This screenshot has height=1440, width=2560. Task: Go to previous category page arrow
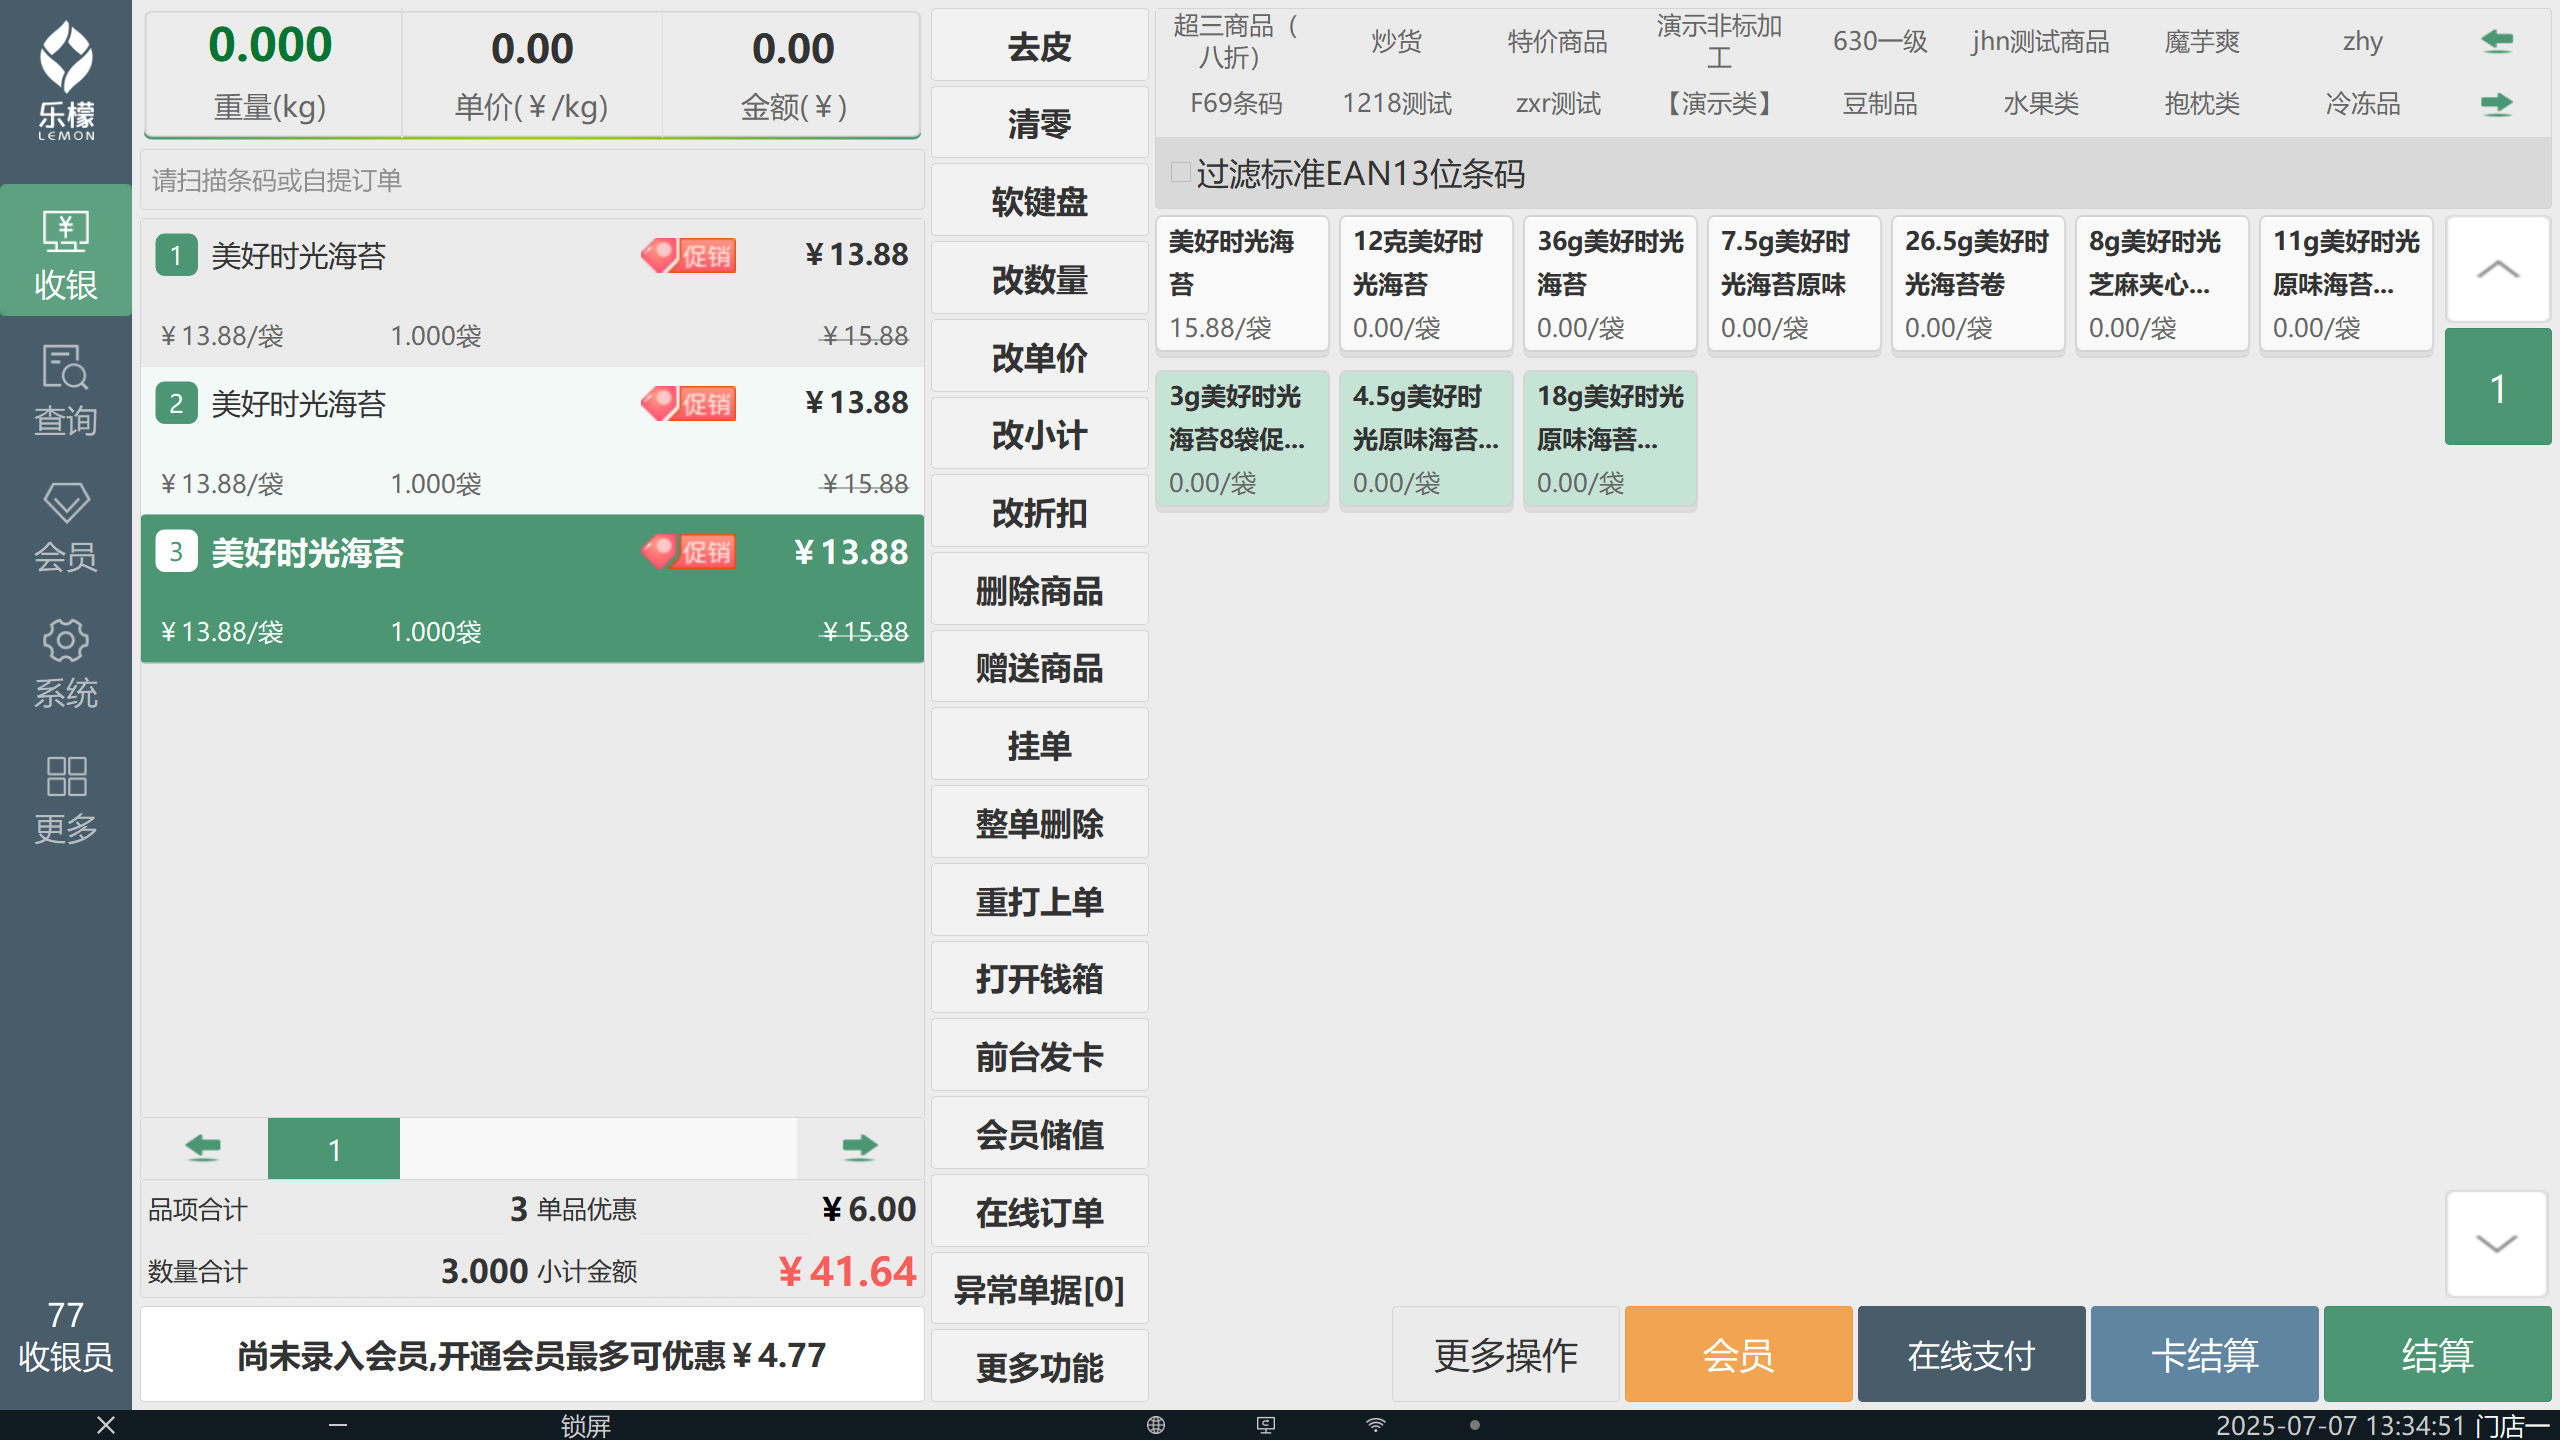(2497, 41)
